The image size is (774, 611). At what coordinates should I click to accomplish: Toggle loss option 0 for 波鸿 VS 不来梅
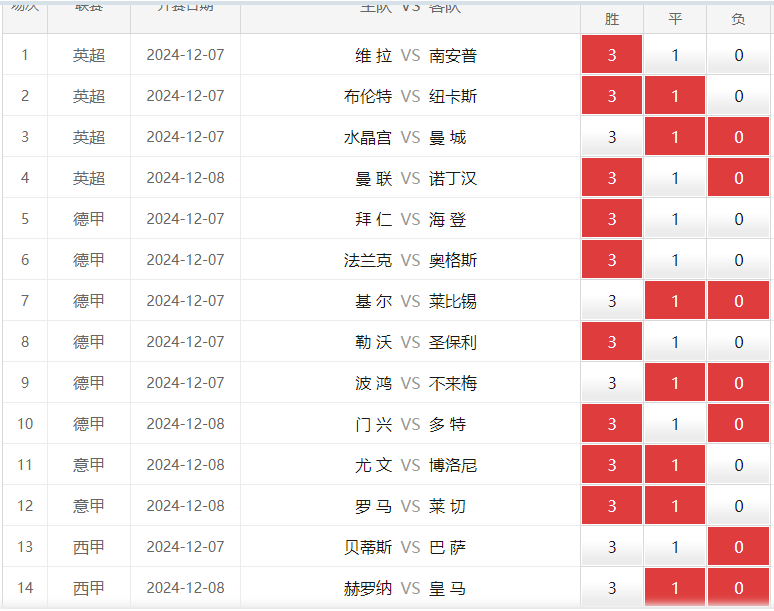[x=738, y=382]
